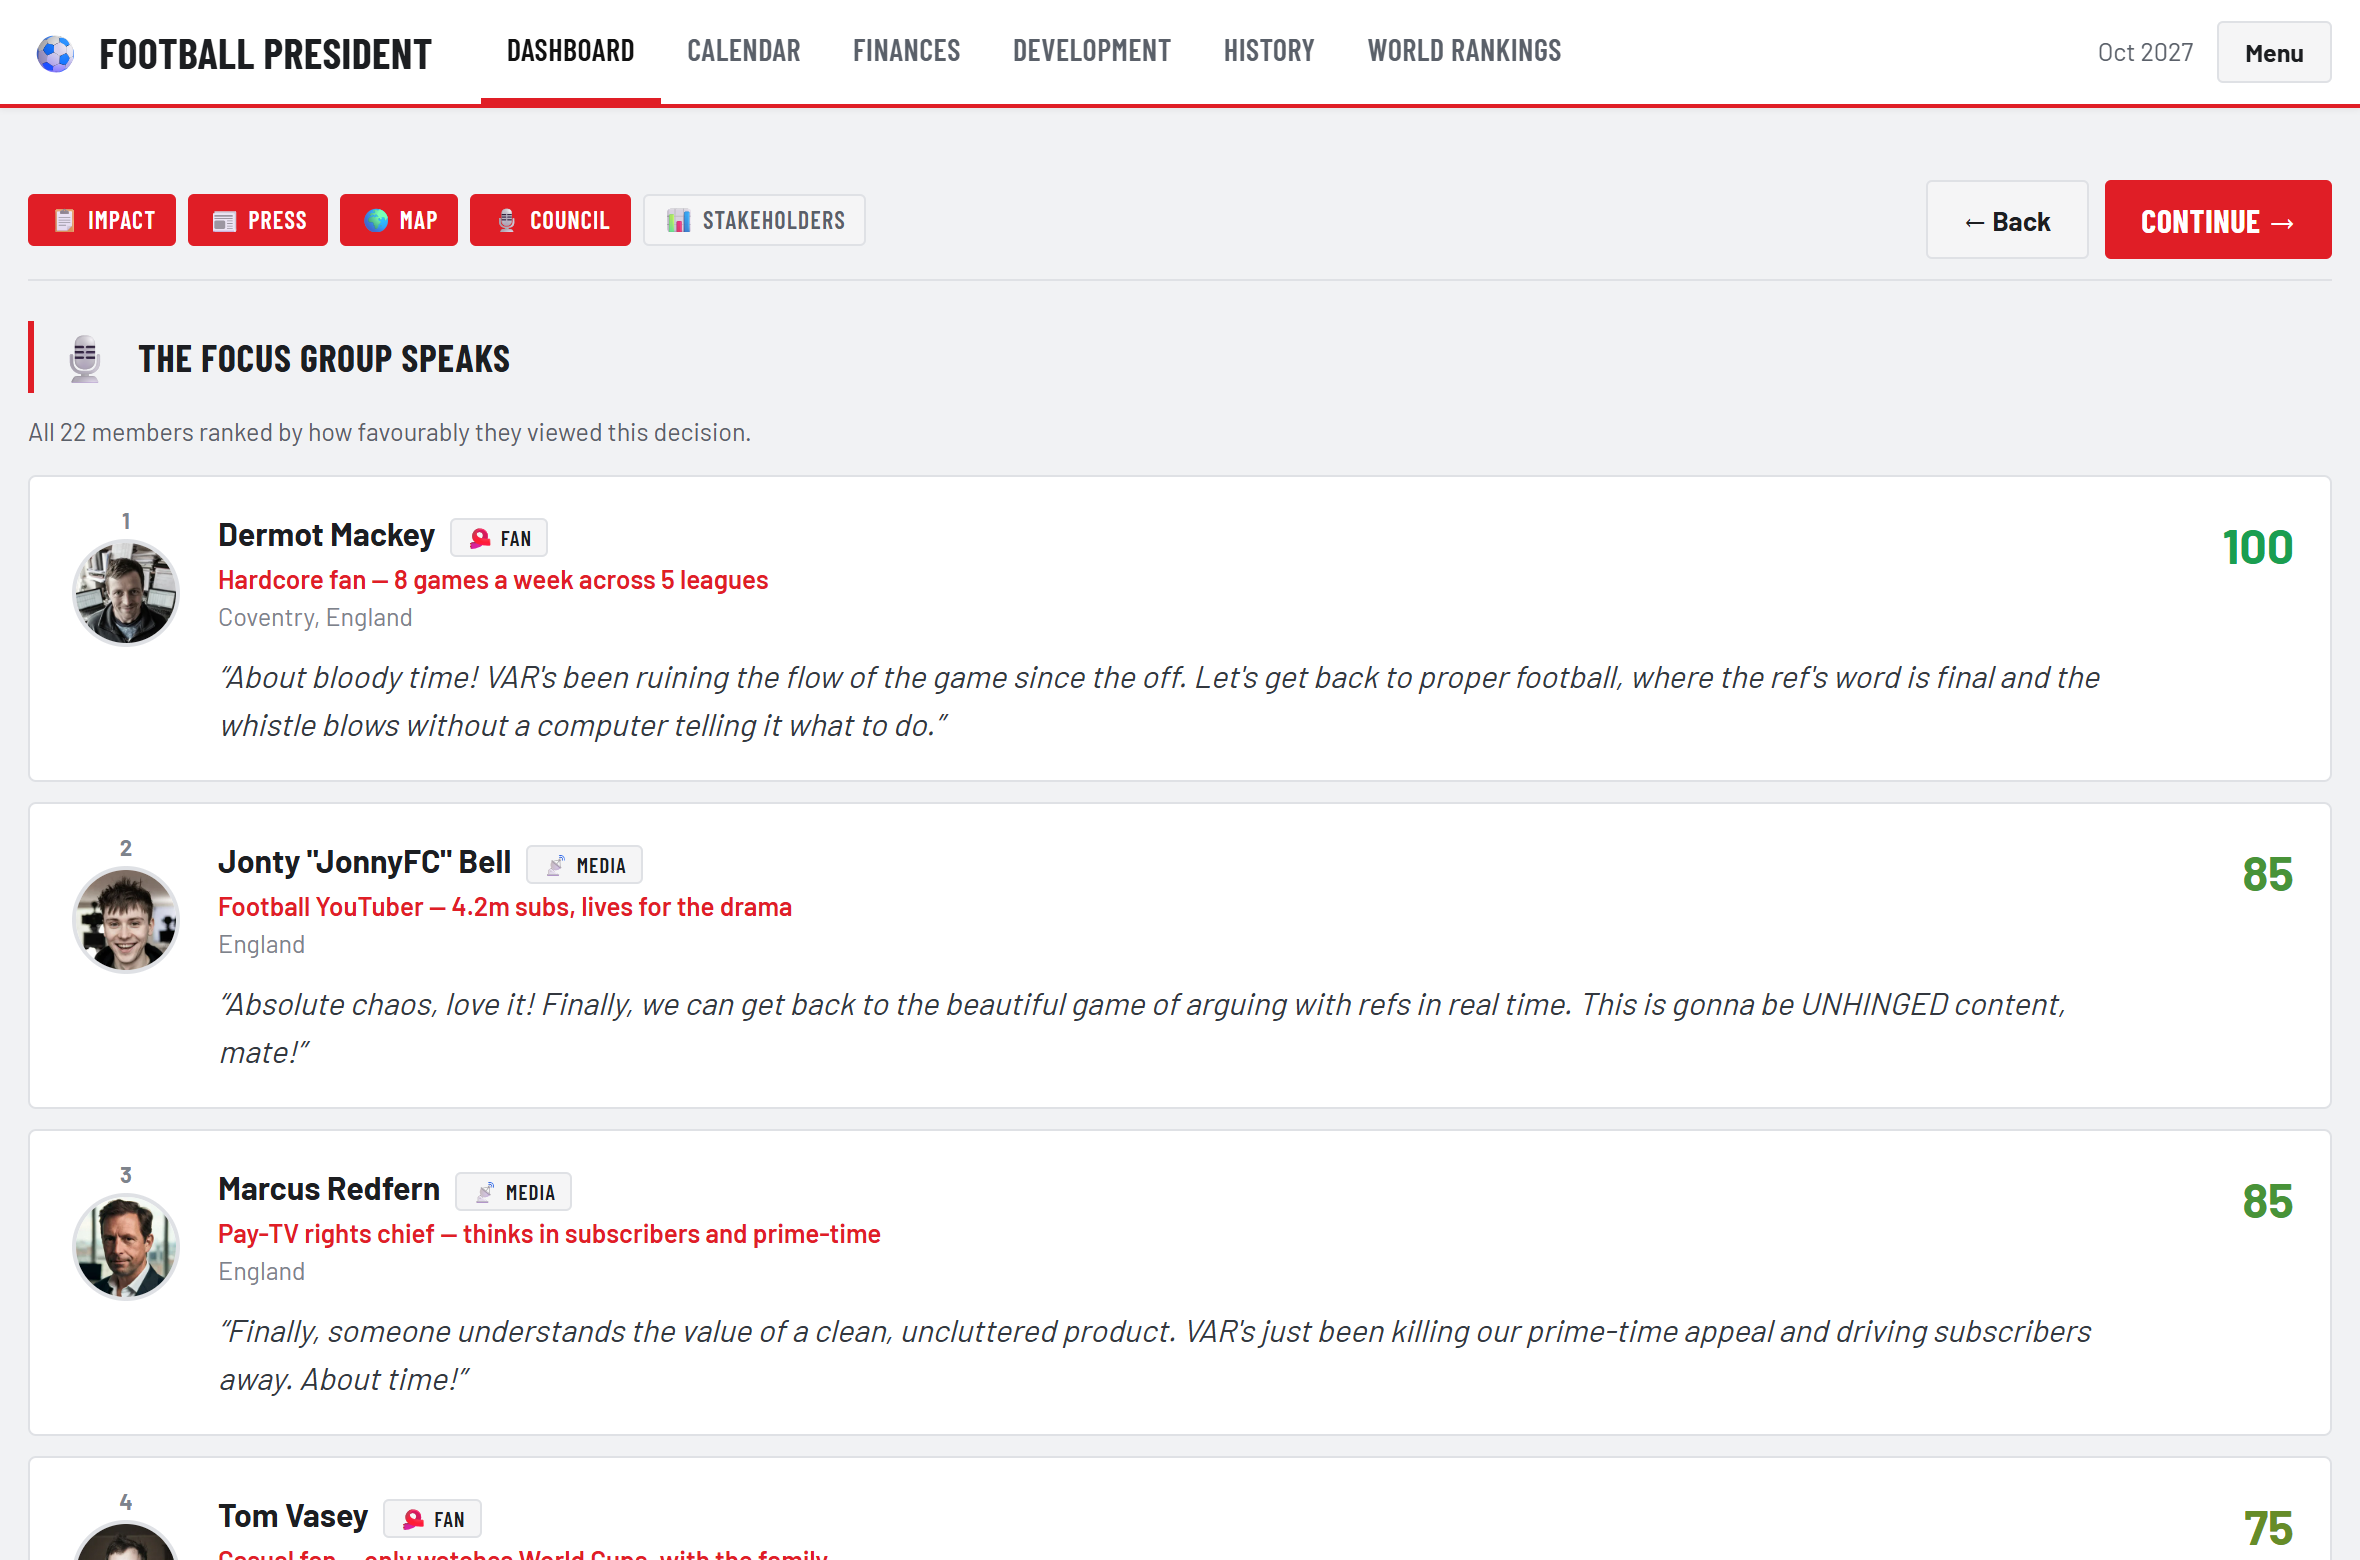Image resolution: width=2360 pixels, height=1560 pixels.
Task: Open Stakeholders chart icon button
Action: point(754,220)
